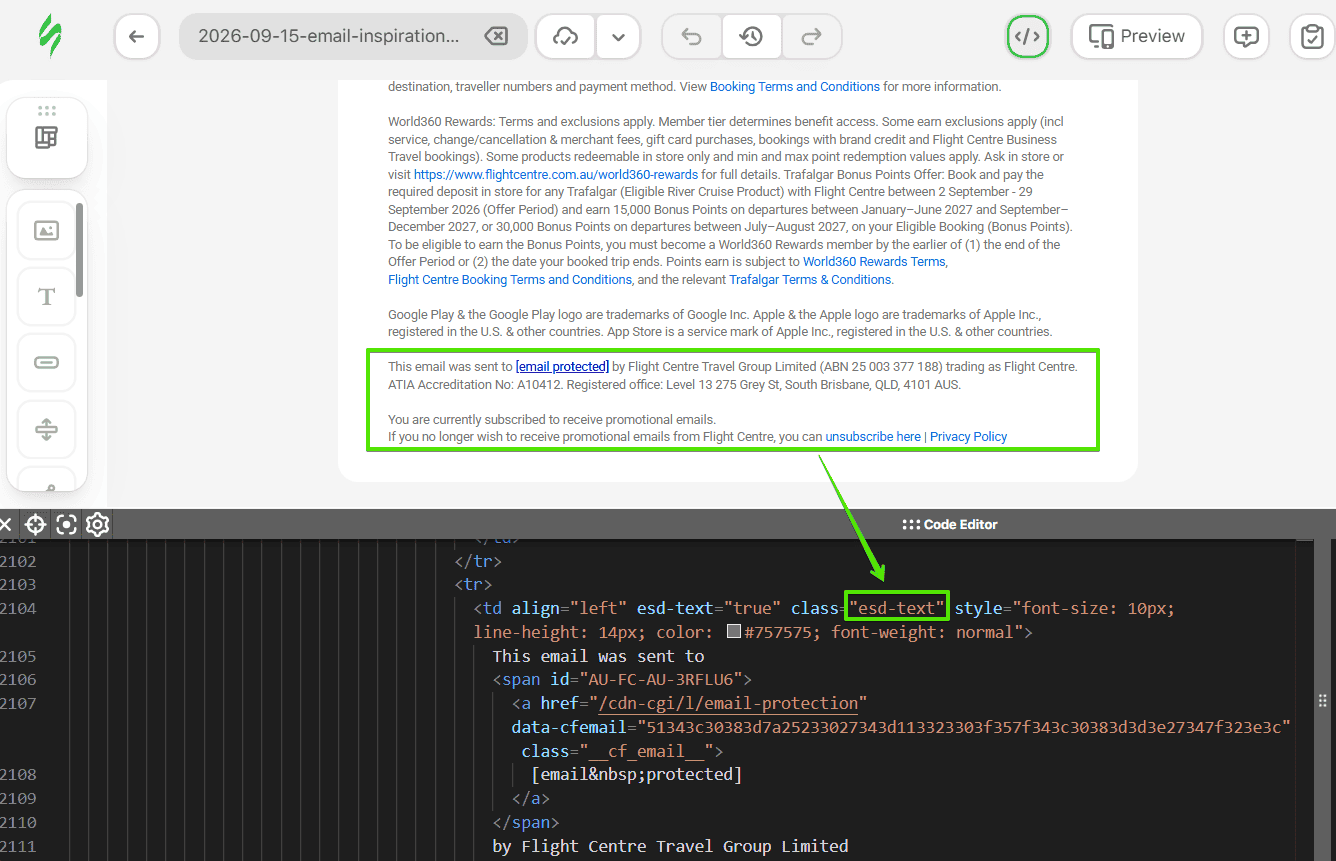Click the Stripo lightning logo
This screenshot has width=1336, height=861.
pos(49,37)
